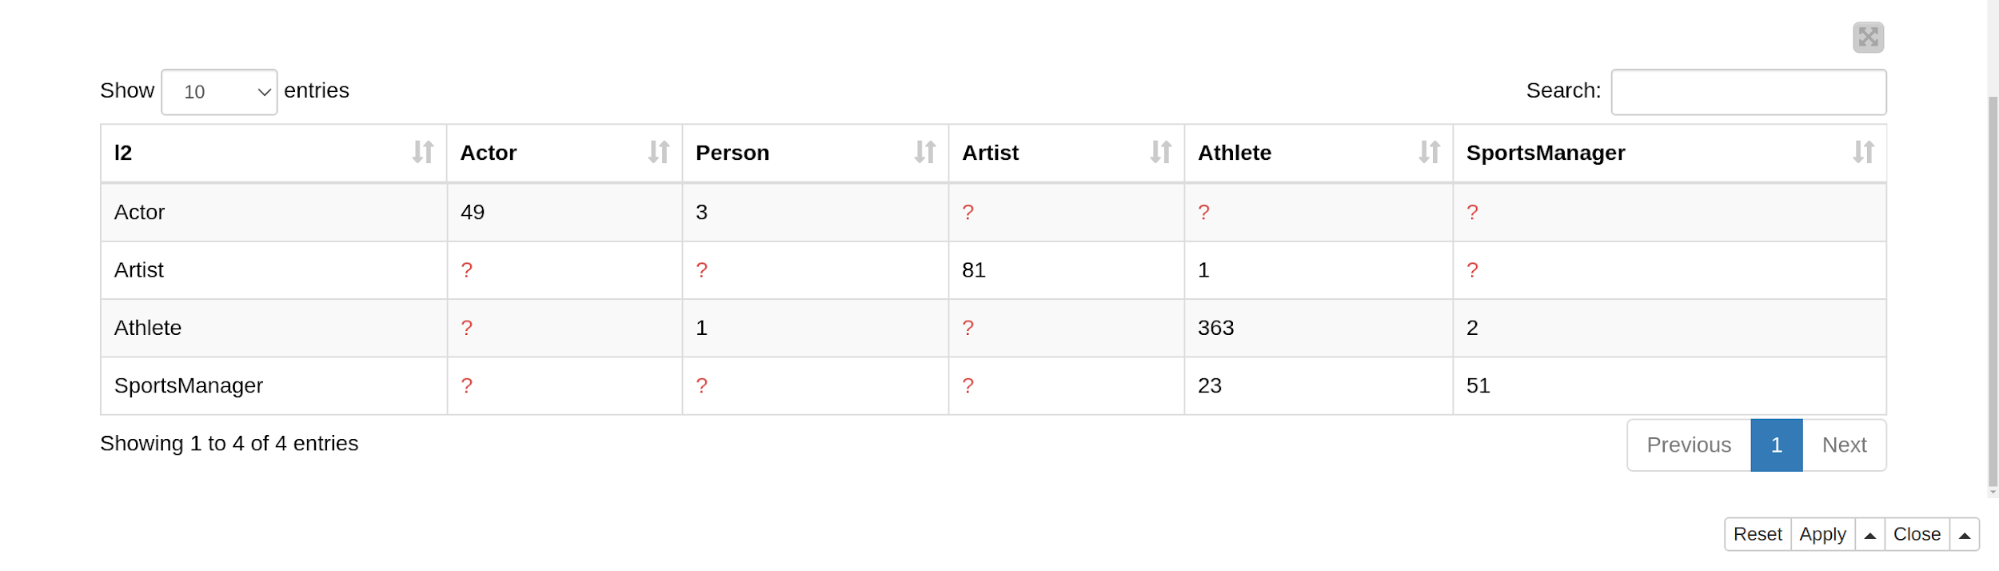
Task: Expand the arrow next to Apply
Action: 1870,535
